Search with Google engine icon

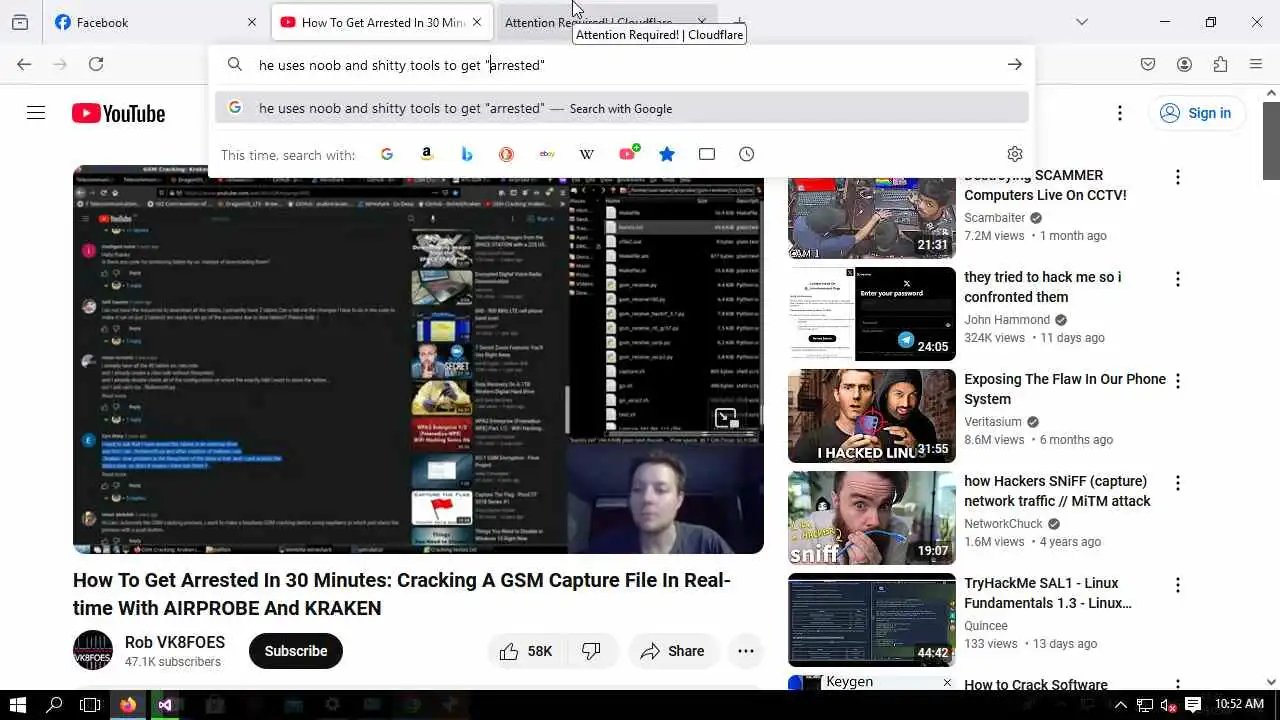coord(387,154)
